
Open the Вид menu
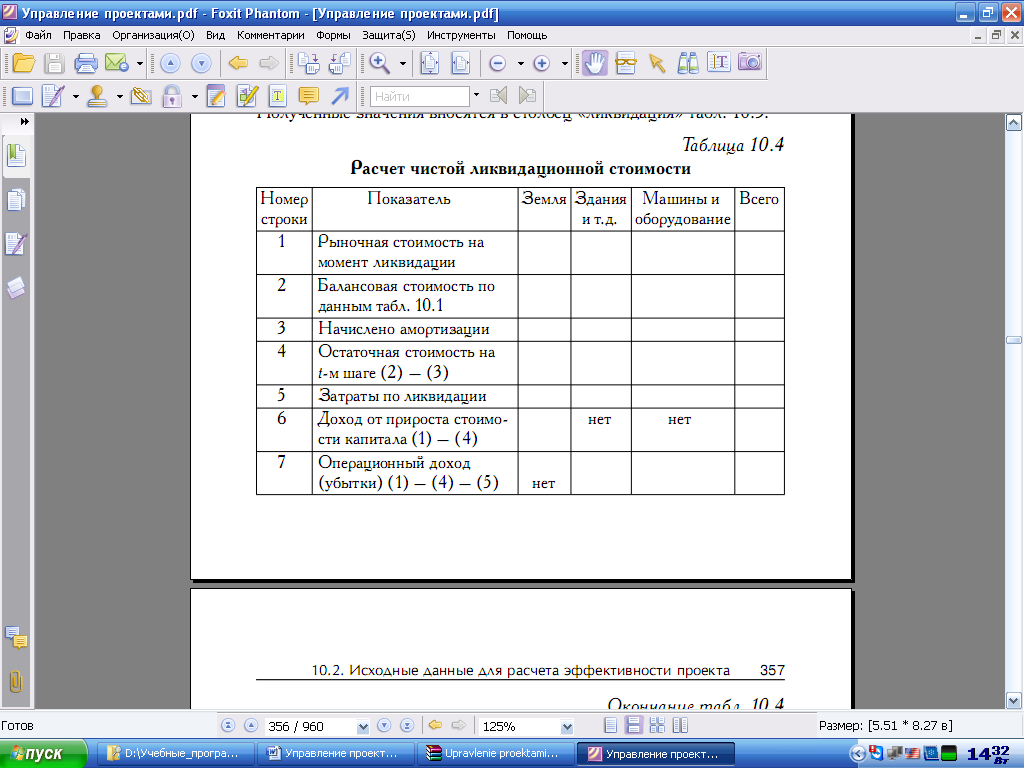[x=216, y=35]
